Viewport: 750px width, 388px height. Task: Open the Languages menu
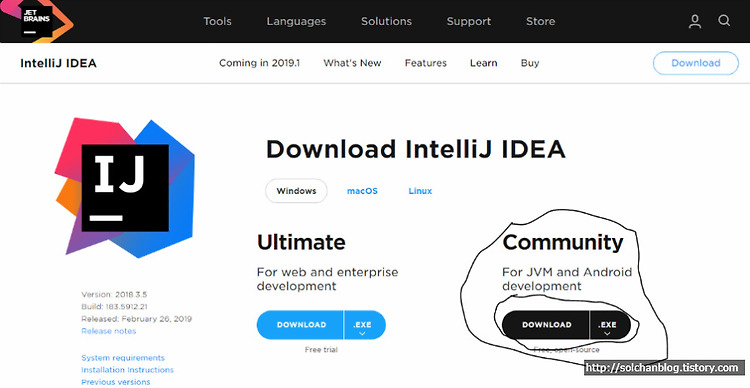296,22
